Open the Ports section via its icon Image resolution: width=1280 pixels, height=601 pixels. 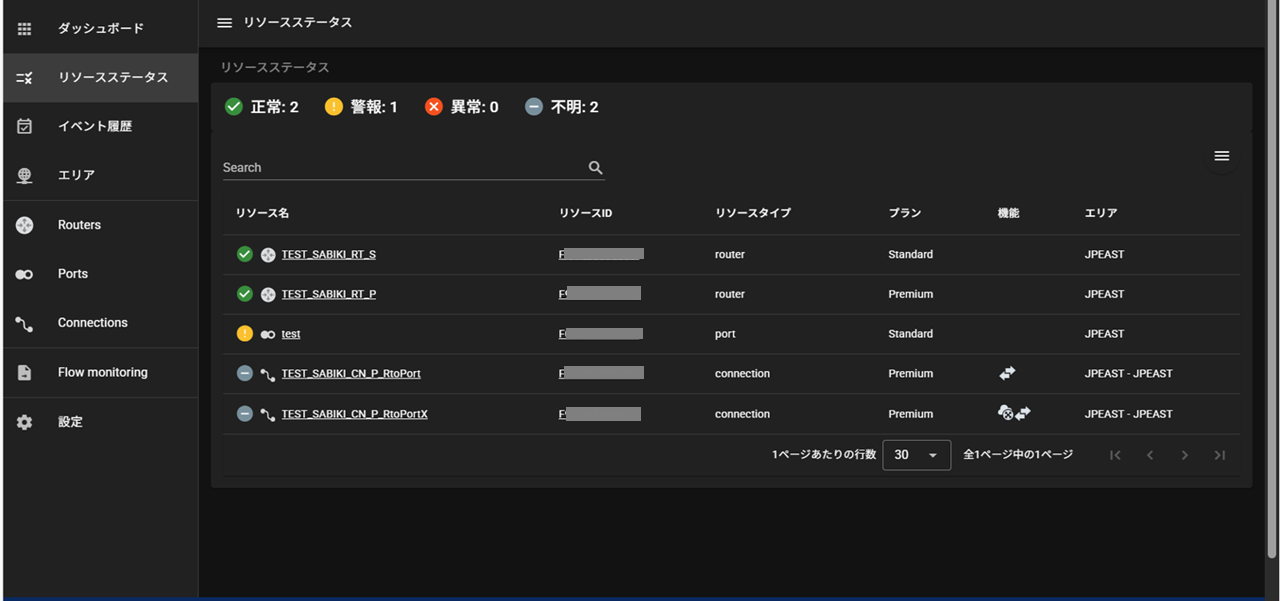coord(24,273)
